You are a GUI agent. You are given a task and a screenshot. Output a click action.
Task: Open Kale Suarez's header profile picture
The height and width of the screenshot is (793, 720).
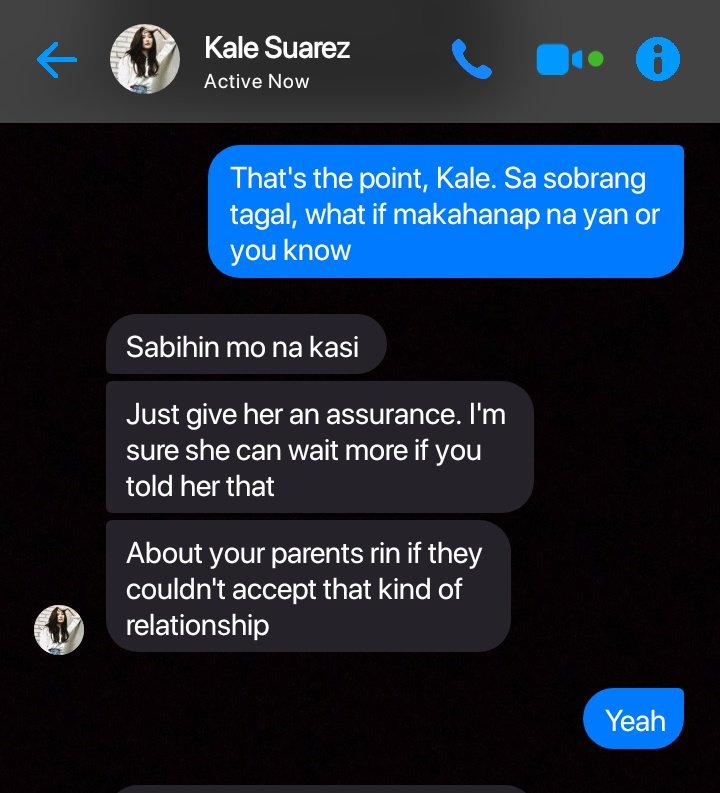pos(145,59)
